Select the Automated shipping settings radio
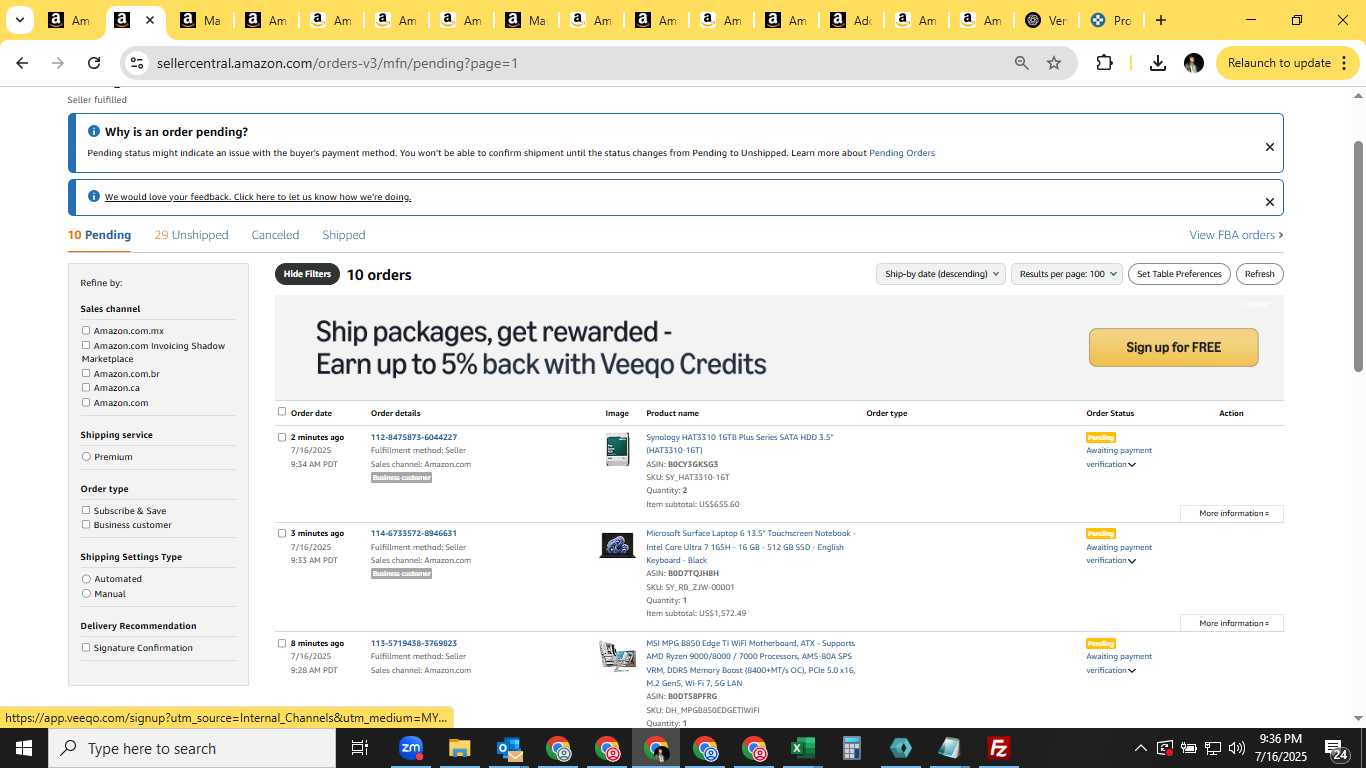 pos(86,579)
